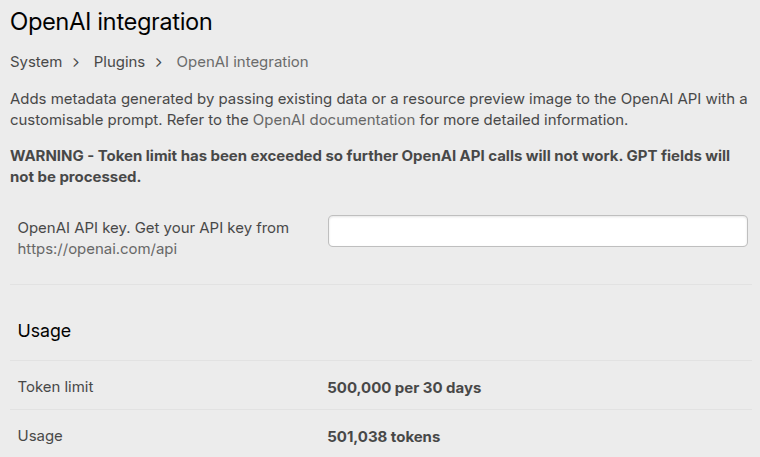Image resolution: width=760 pixels, height=457 pixels.
Task: Select the 501,038 tokens usage value
Action: pyautogui.click(x=383, y=437)
